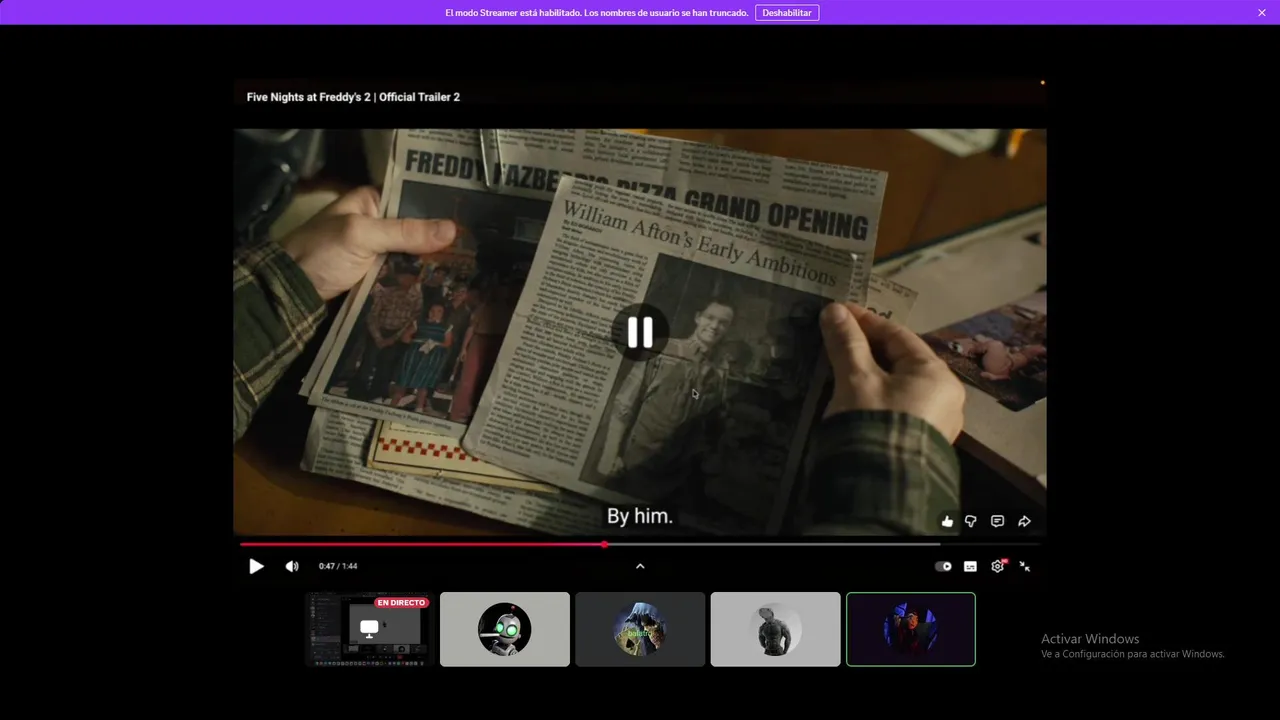The height and width of the screenshot is (720, 1280).
Task: Expand the chevron below the video
Action: click(x=640, y=566)
